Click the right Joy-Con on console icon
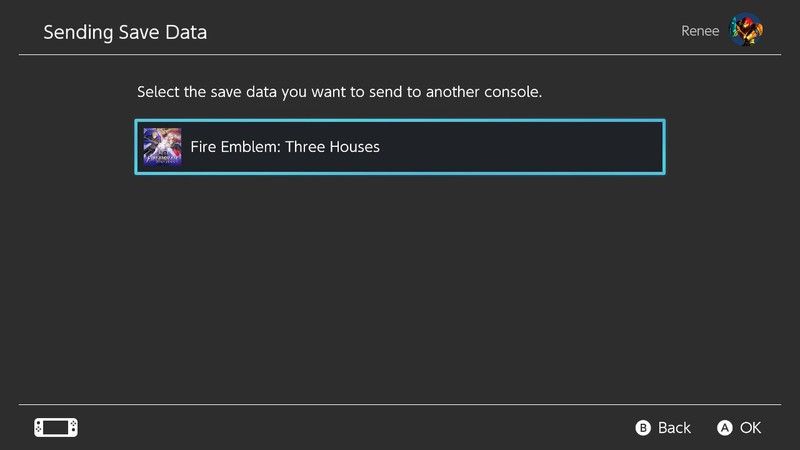Image resolution: width=800 pixels, height=450 pixels. [x=73, y=427]
